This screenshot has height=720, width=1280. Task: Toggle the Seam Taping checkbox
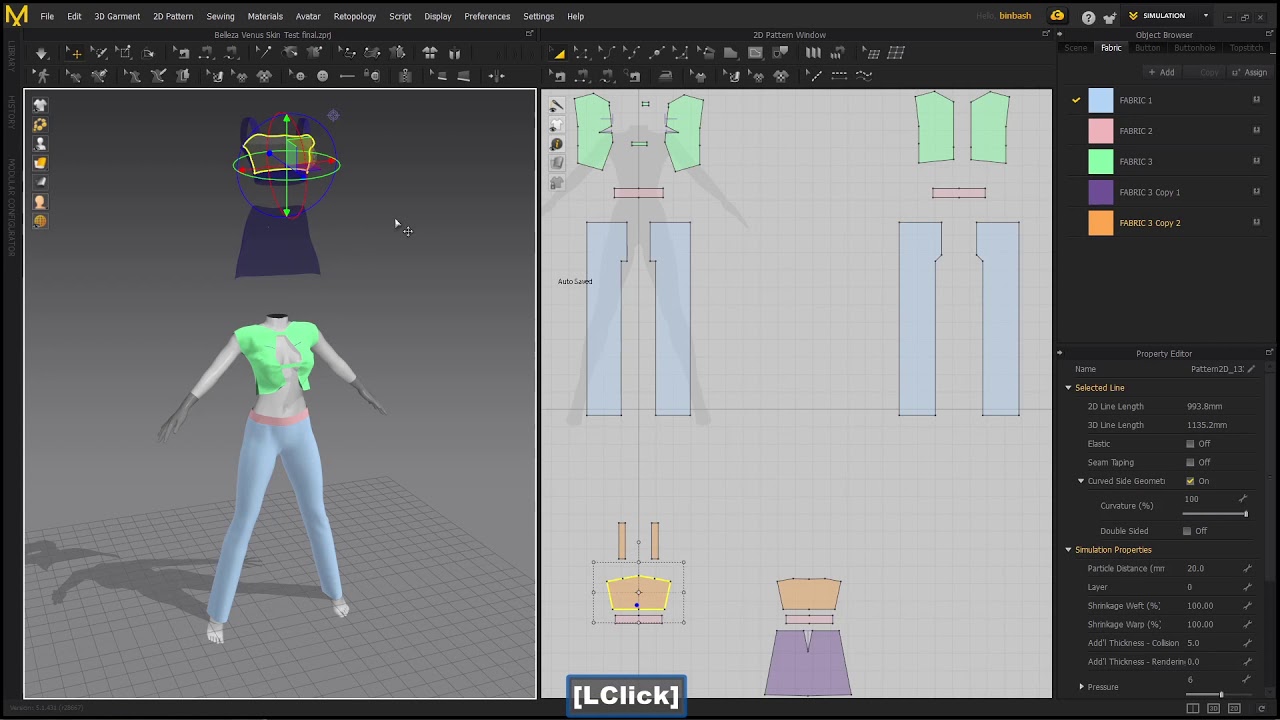click(x=1190, y=462)
